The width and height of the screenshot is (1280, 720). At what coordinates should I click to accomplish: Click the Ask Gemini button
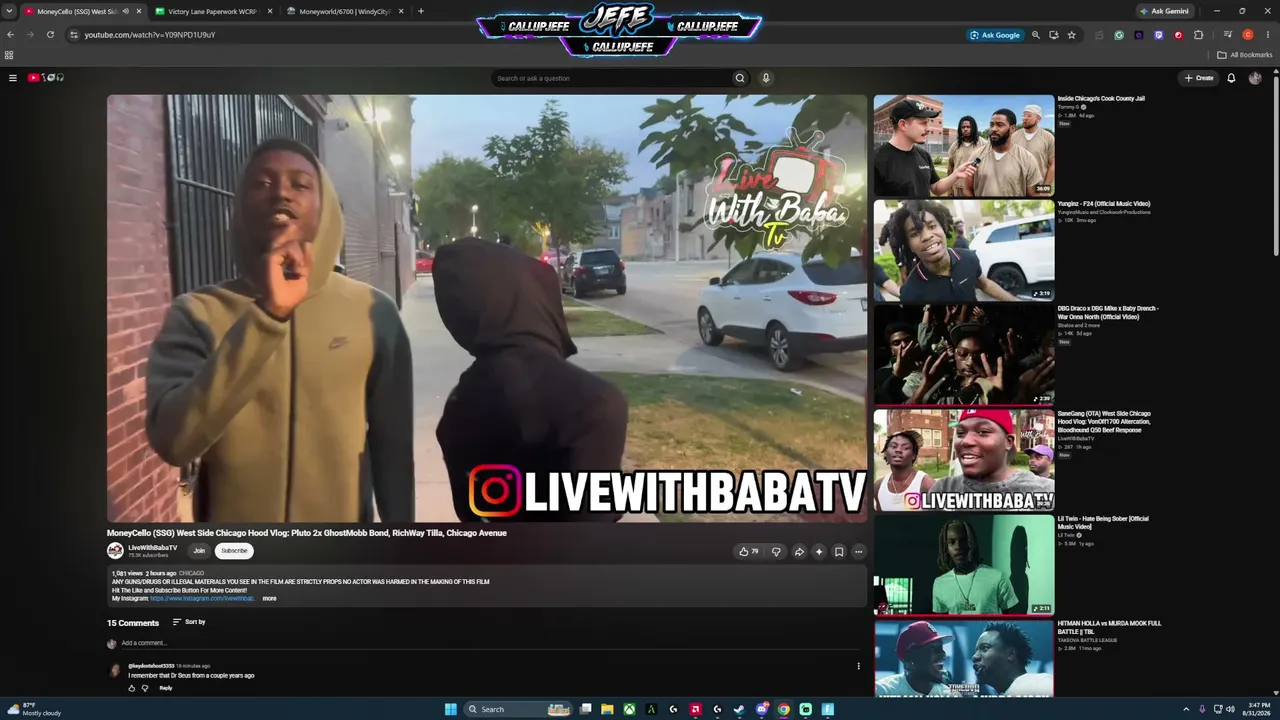pyautogui.click(x=1163, y=11)
